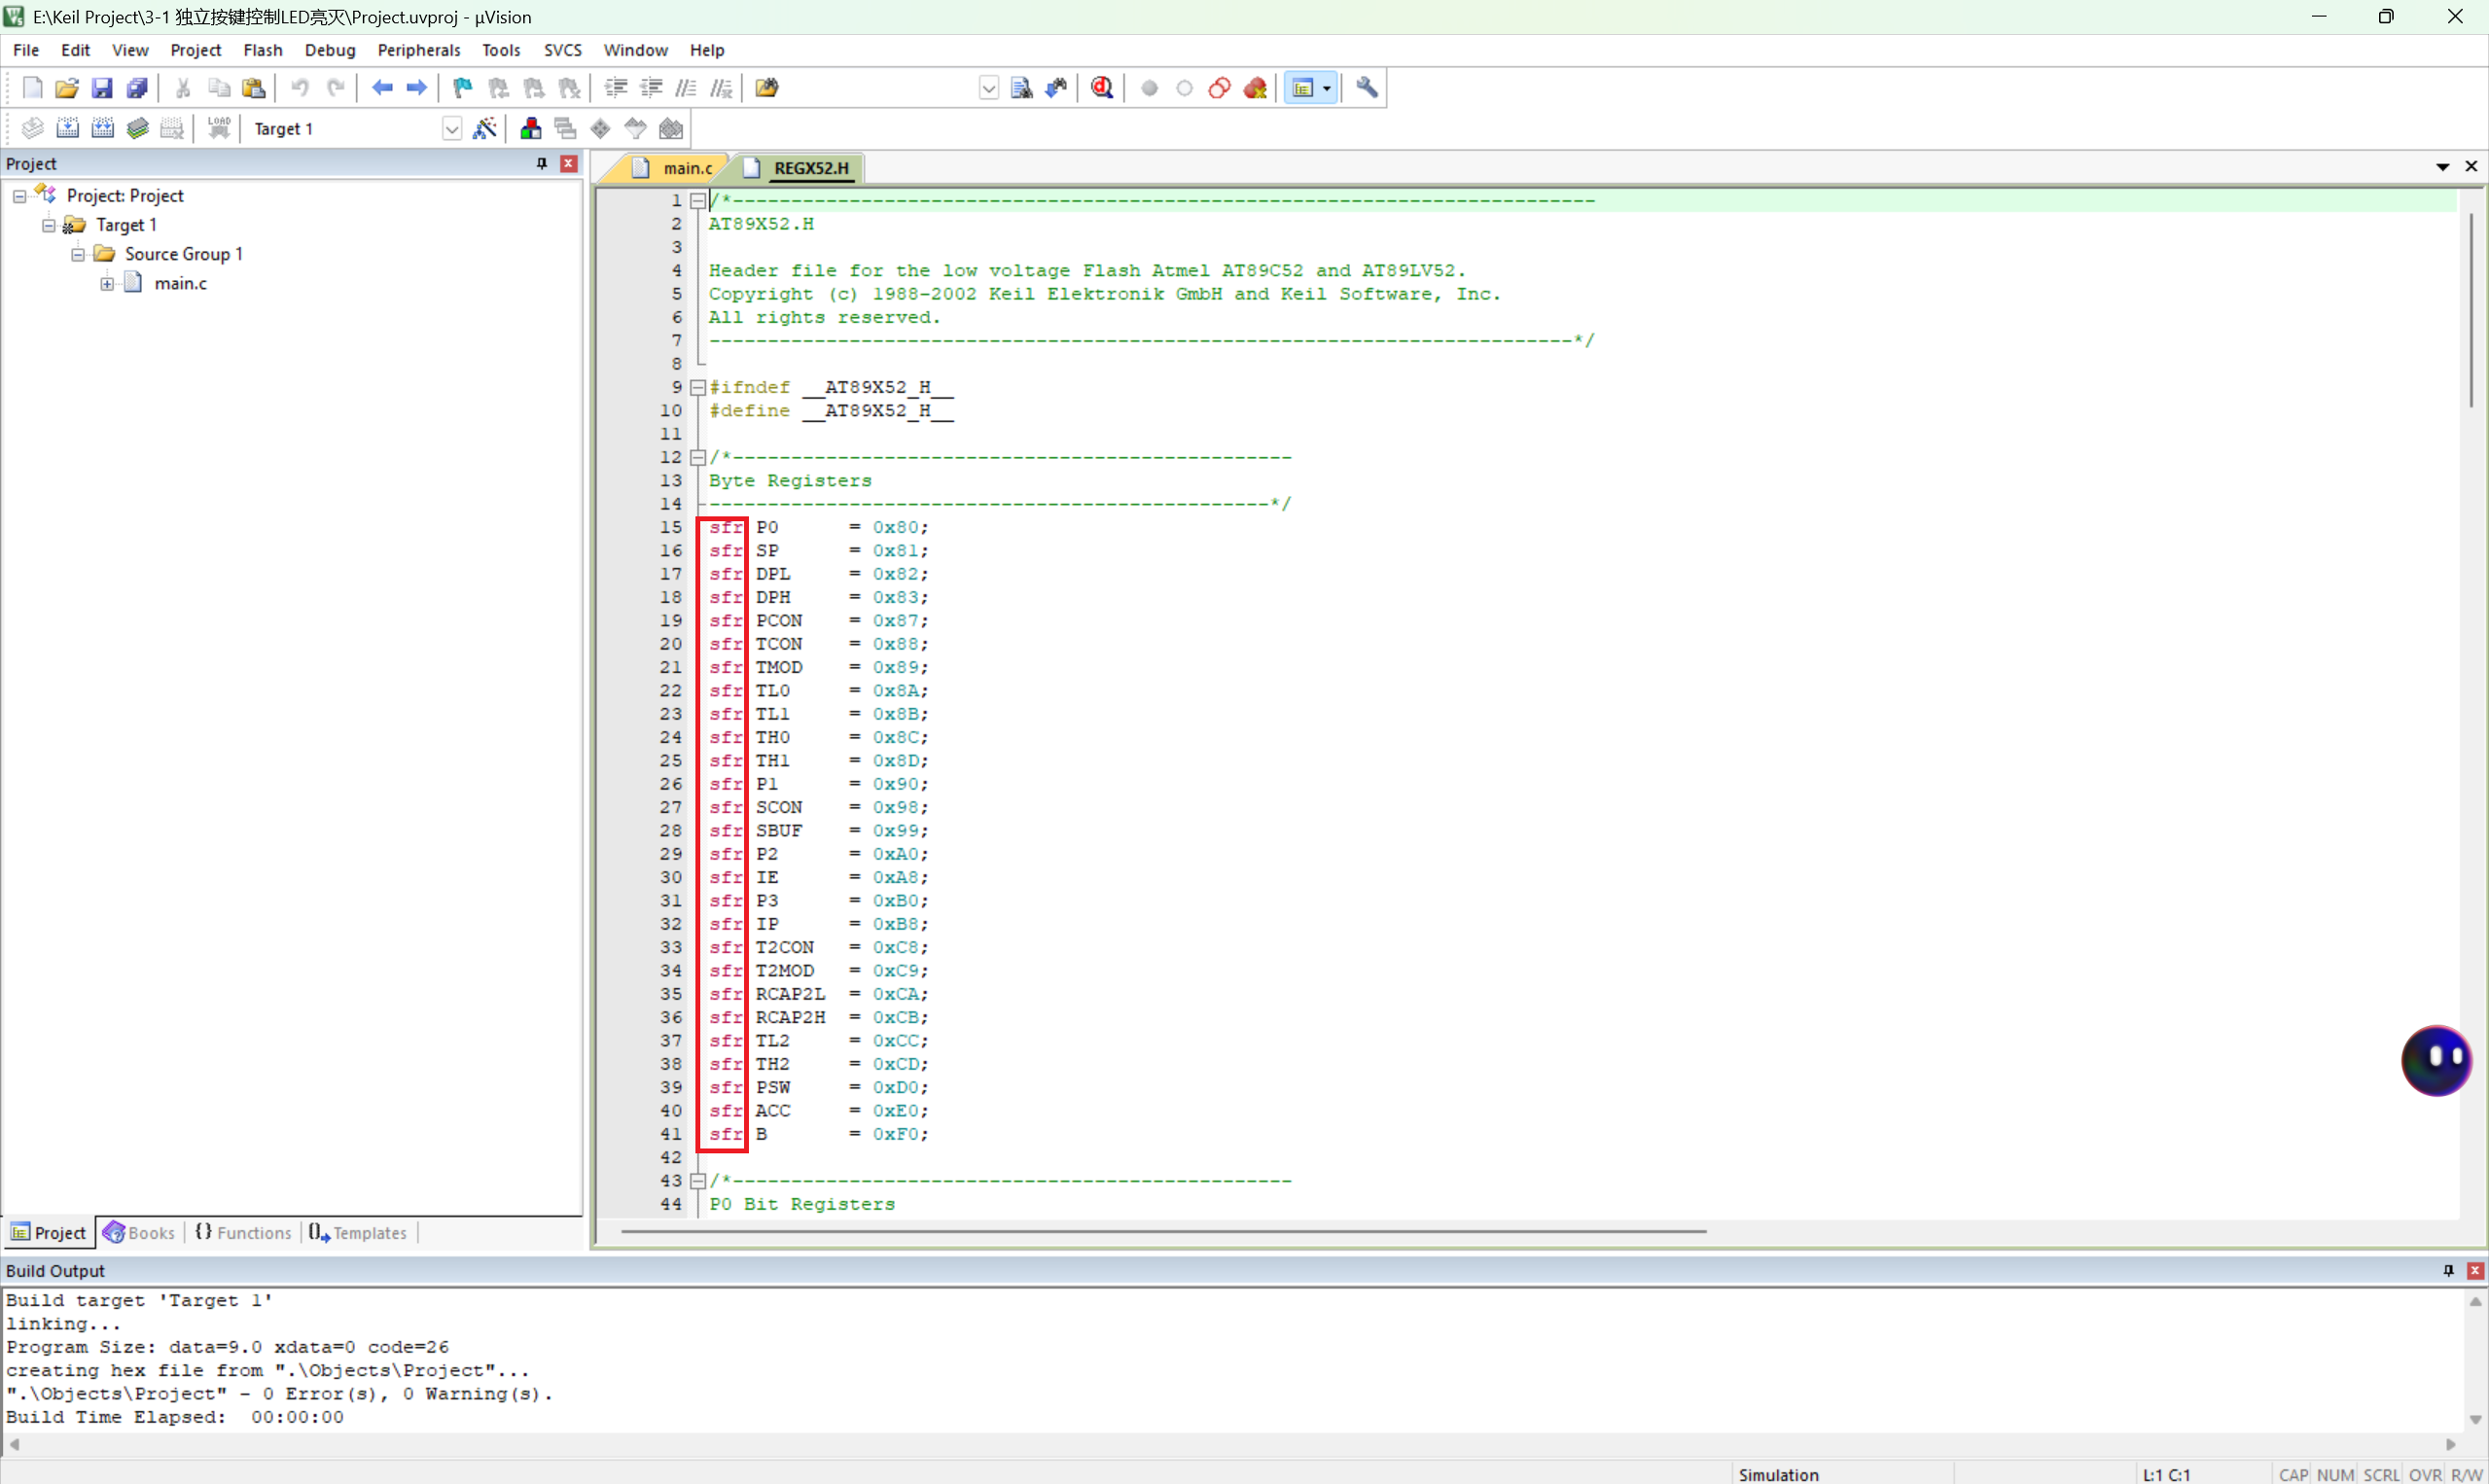Image resolution: width=2489 pixels, height=1484 pixels.
Task: Collapse the Source Group 1 folder
Action: click(x=78, y=254)
